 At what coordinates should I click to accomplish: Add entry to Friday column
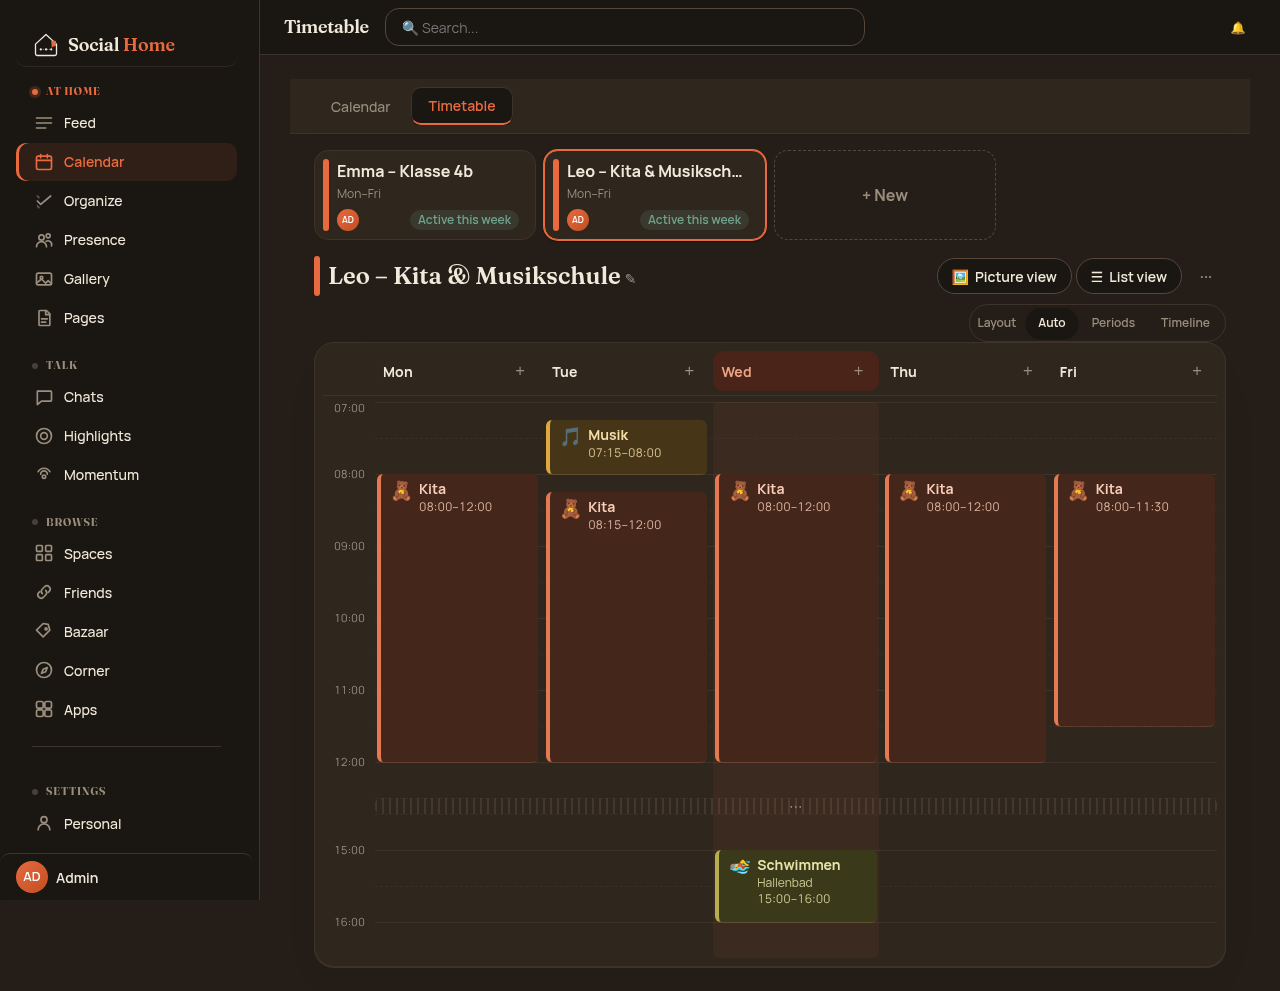tap(1197, 371)
